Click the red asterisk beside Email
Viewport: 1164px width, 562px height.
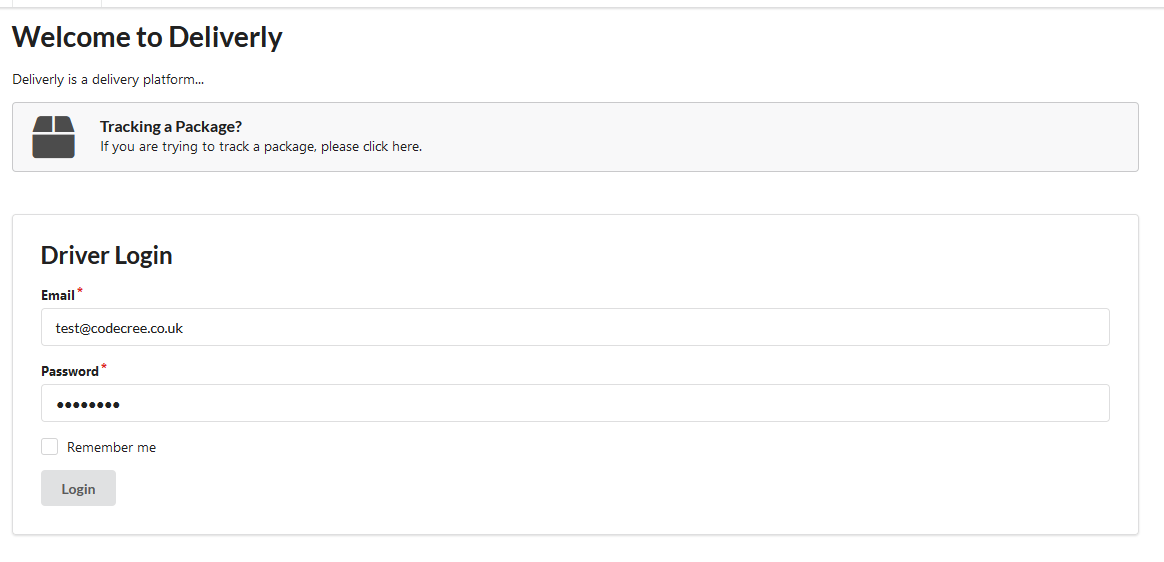pyautogui.click(x=80, y=292)
